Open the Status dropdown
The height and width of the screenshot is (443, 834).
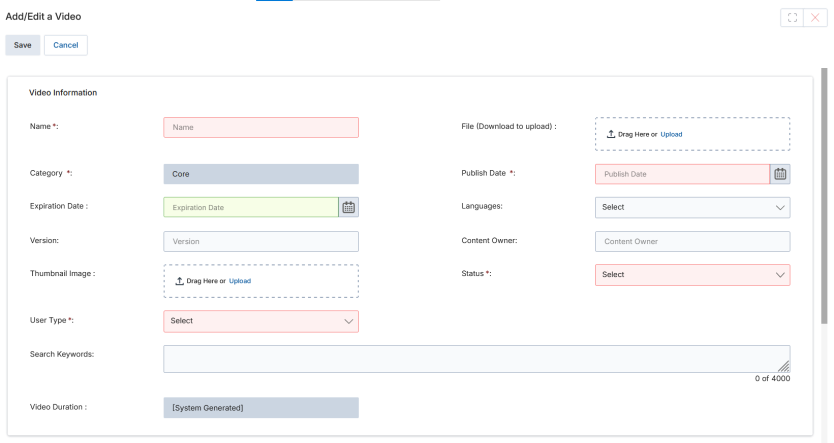pyautogui.click(x=693, y=275)
